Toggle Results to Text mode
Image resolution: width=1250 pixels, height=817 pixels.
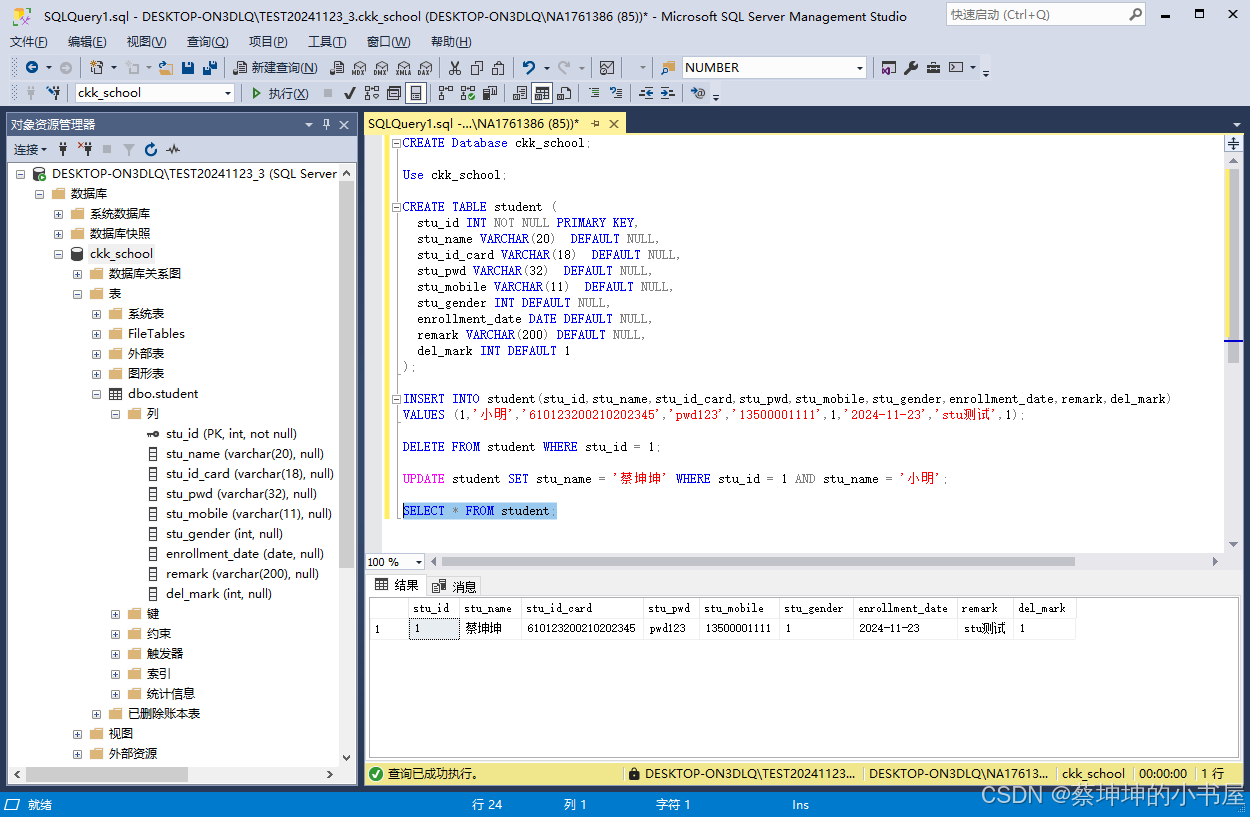point(520,93)
